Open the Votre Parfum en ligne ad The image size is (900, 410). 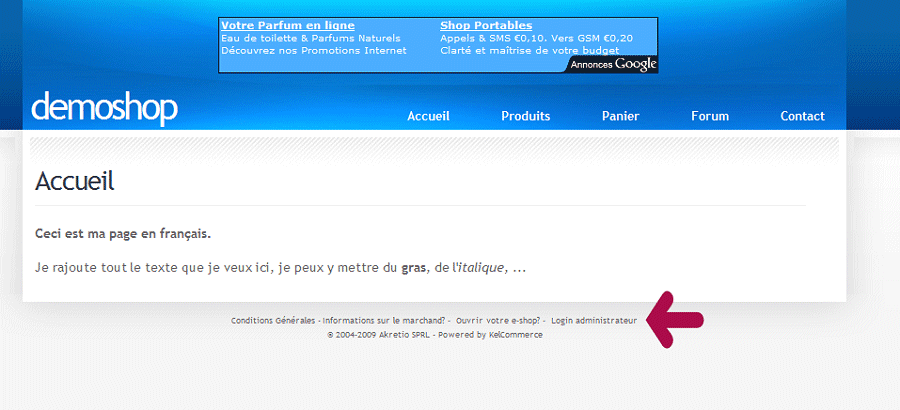tap(287, 25)
